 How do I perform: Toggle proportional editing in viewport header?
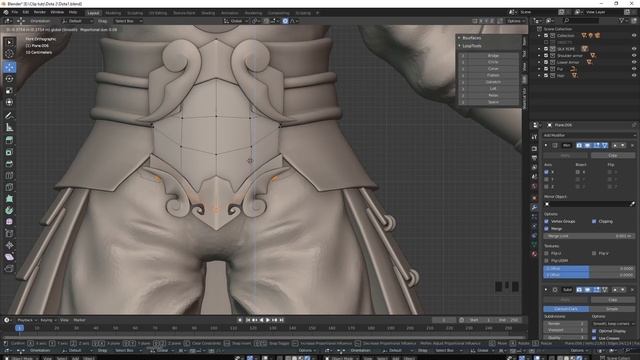coord(285,21)
